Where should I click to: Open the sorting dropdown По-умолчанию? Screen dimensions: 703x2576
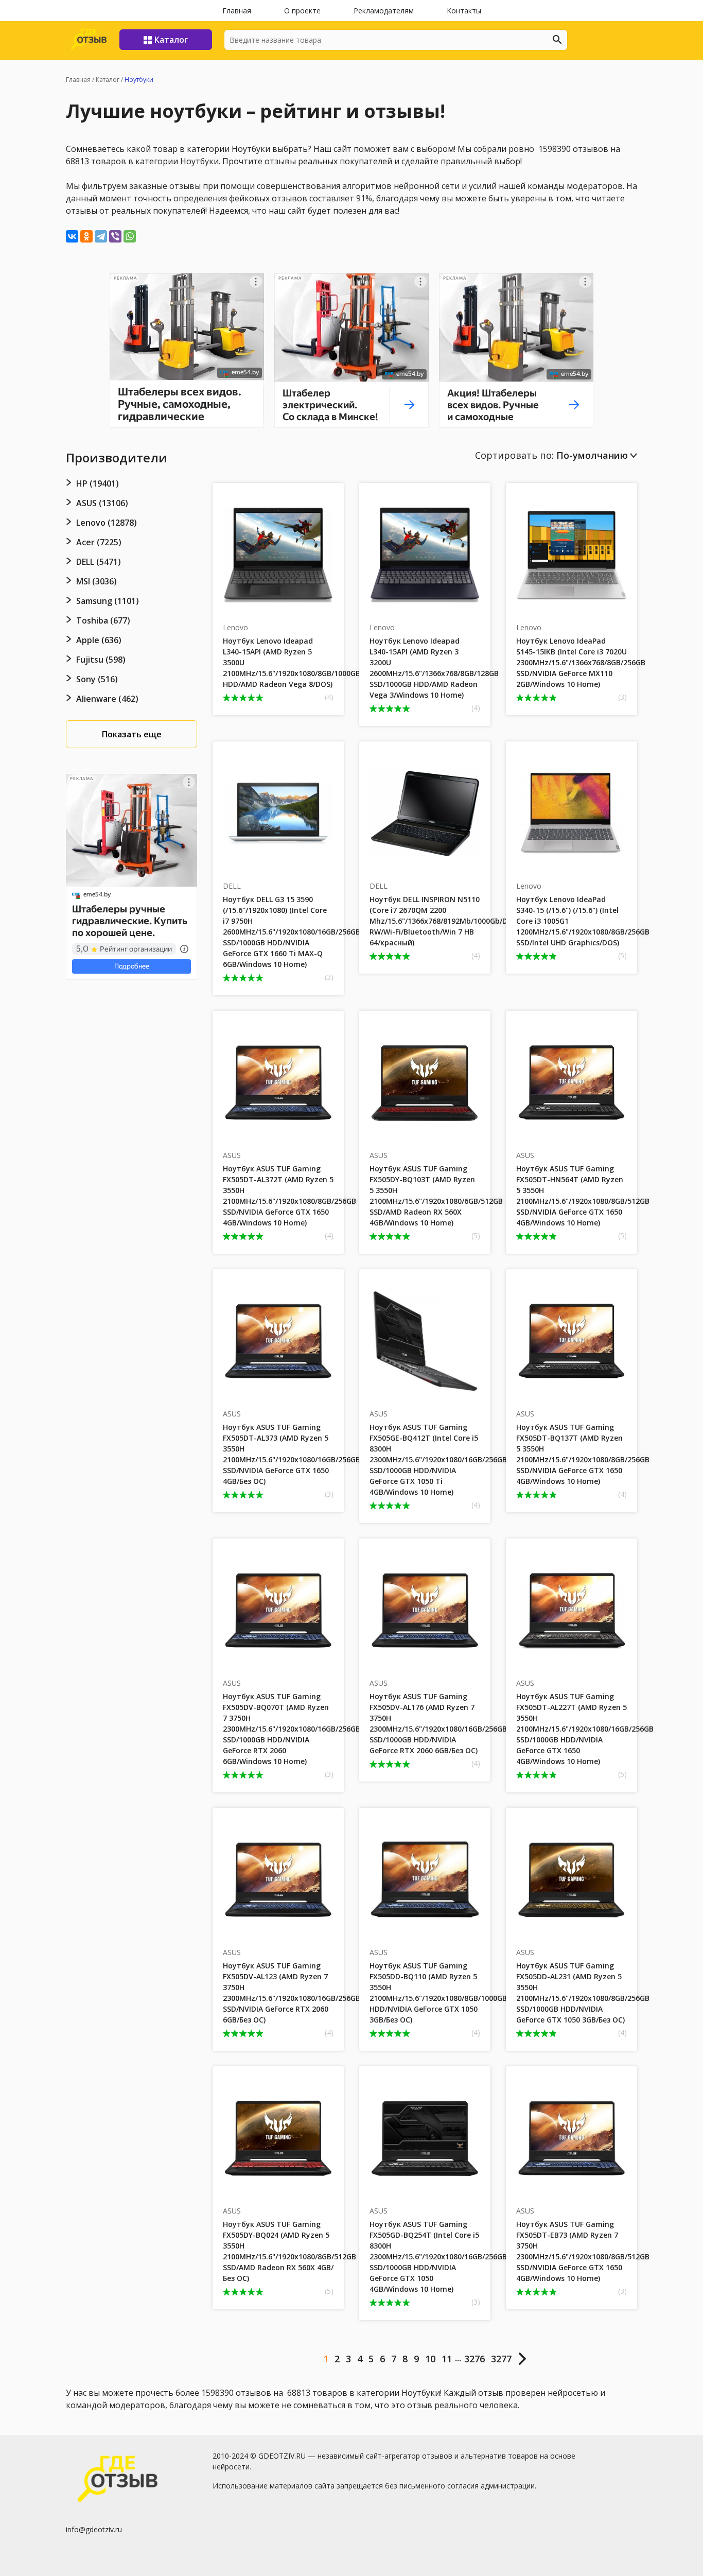click(x=596, y=455)
